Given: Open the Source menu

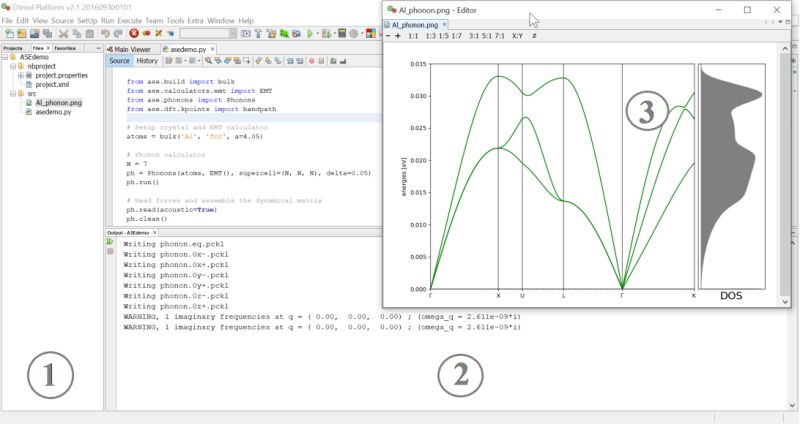Looking at the screenshot, I should click(62, 21).
